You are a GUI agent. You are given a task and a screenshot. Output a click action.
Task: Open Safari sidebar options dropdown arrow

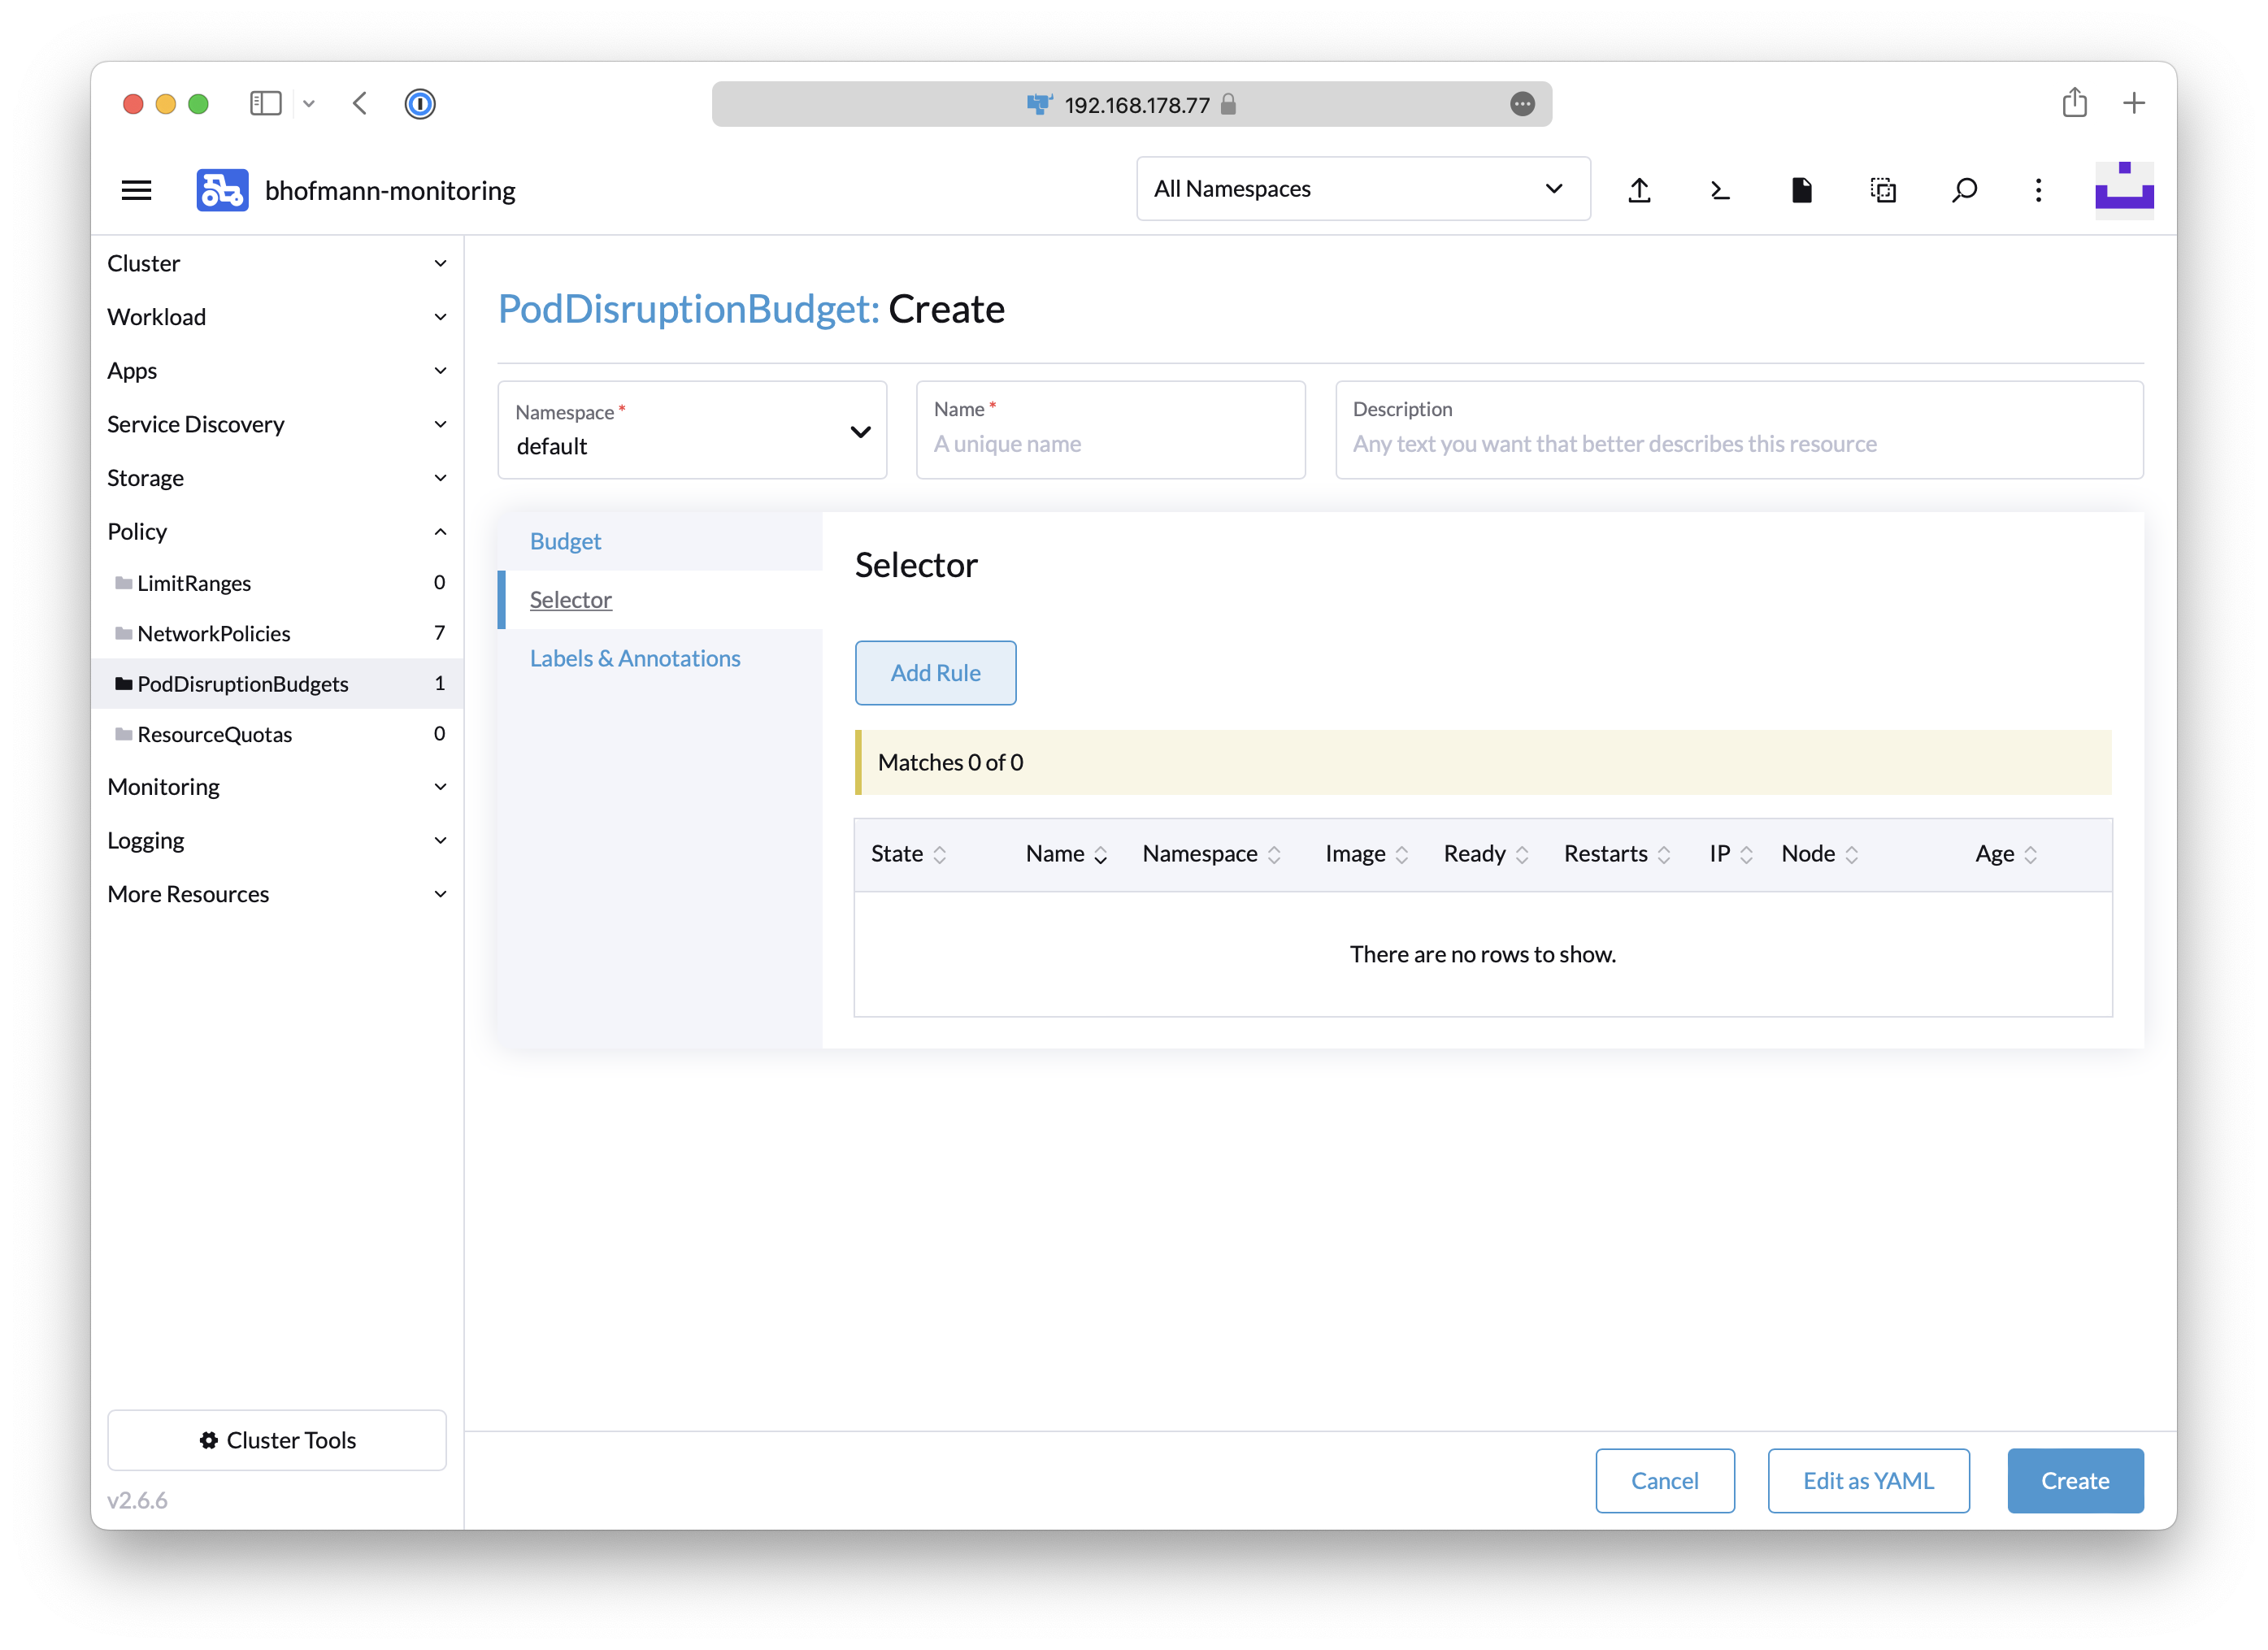tap(309, 104)
